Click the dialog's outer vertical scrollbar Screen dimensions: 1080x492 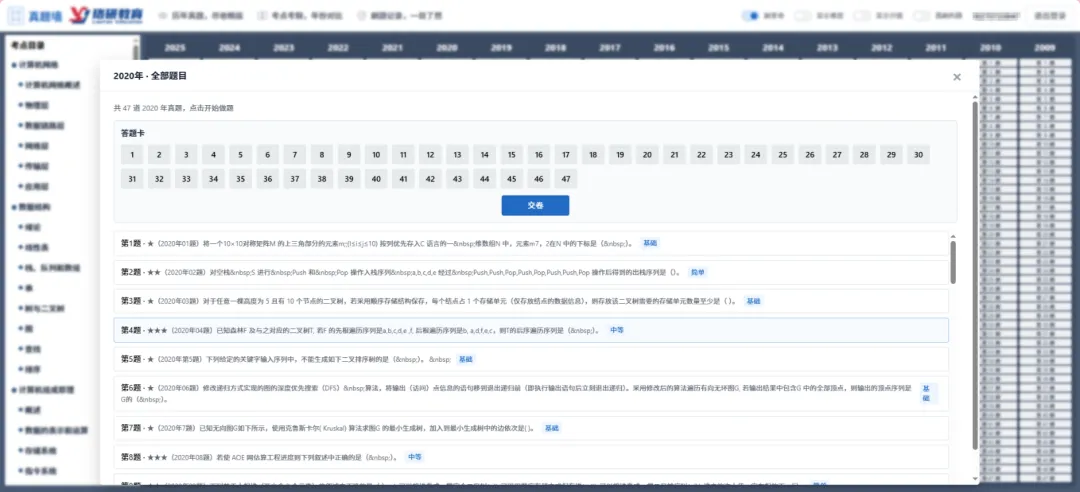pos(975,276)
